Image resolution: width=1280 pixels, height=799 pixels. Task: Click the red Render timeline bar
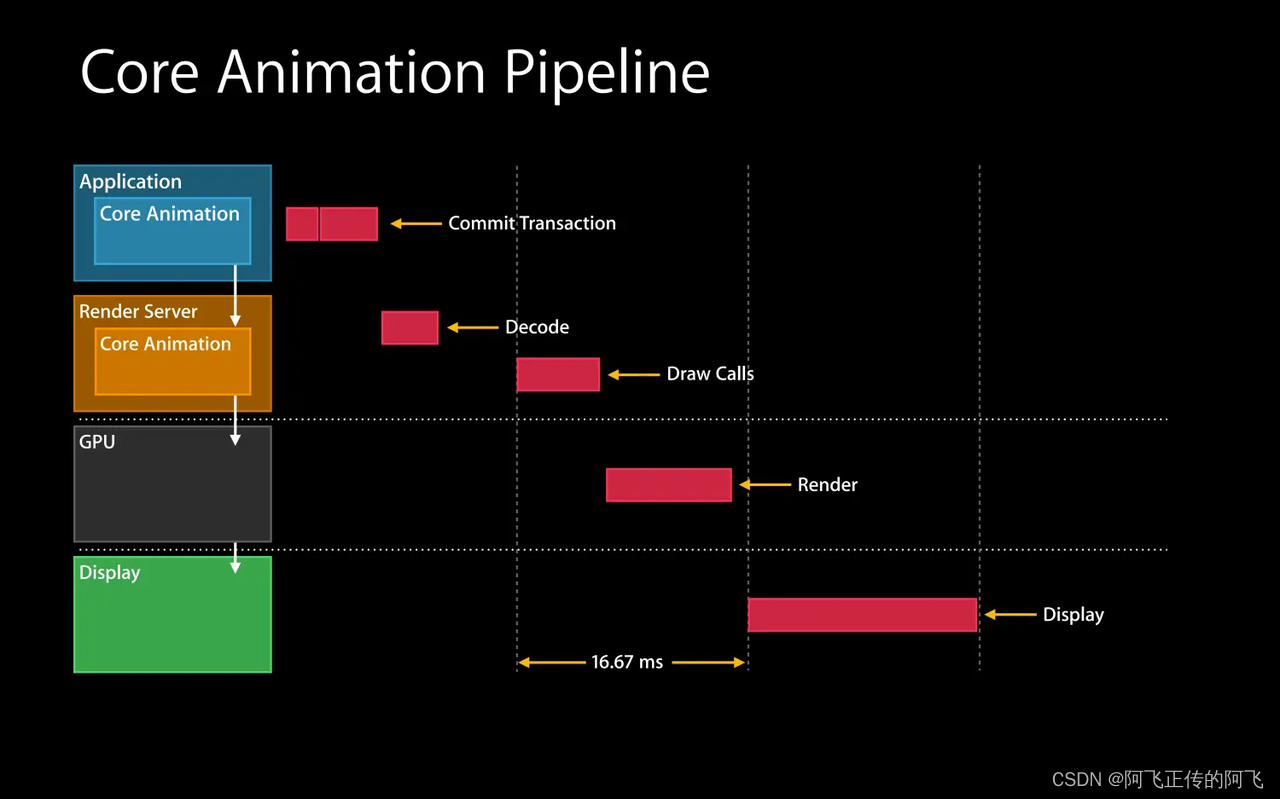(x=669, y=485)
